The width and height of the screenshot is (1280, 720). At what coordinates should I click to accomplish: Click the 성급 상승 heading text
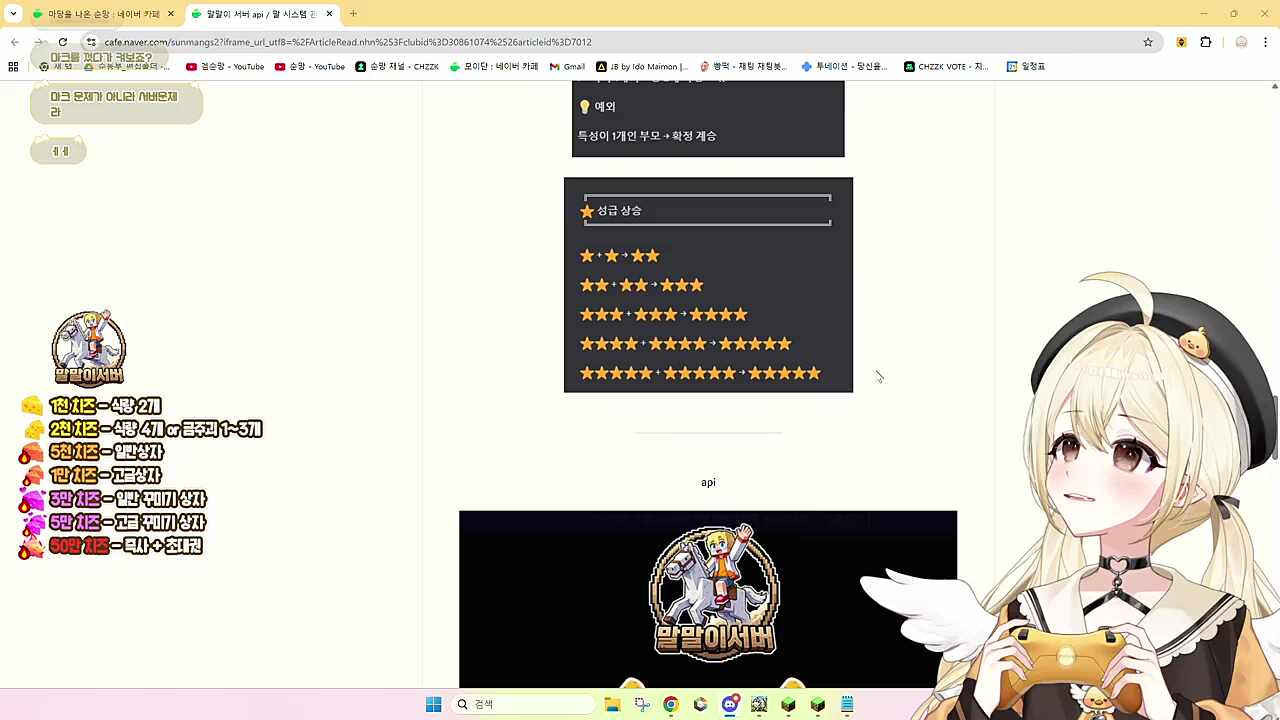(619, 211)
